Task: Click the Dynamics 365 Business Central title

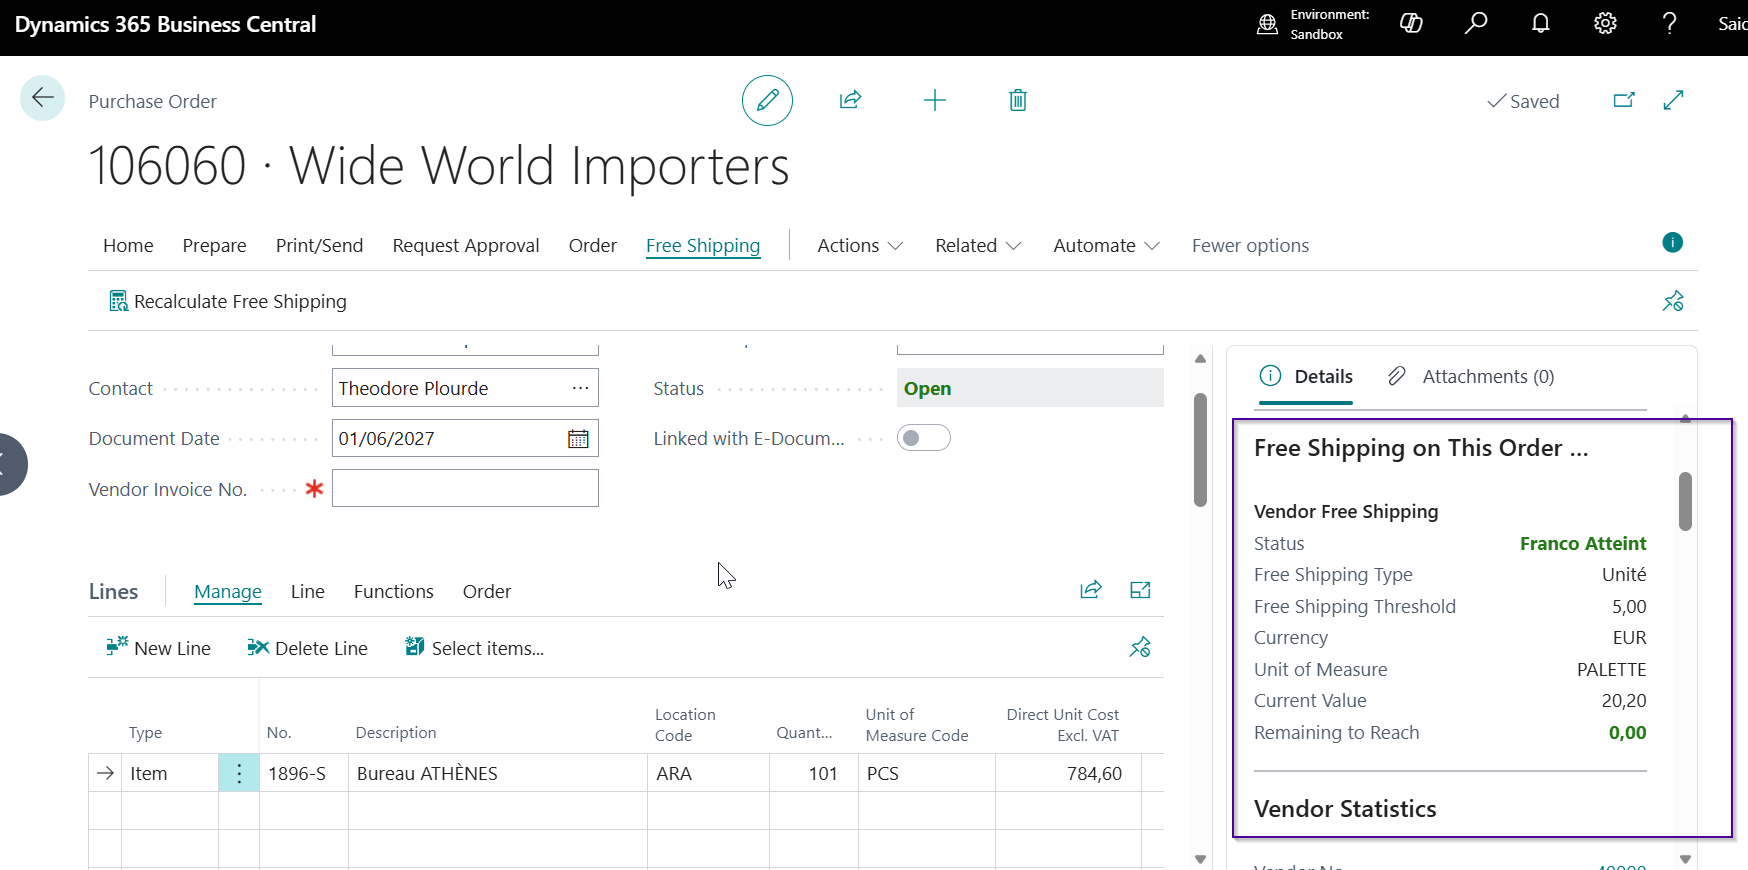Action: [x=165, y=25]
